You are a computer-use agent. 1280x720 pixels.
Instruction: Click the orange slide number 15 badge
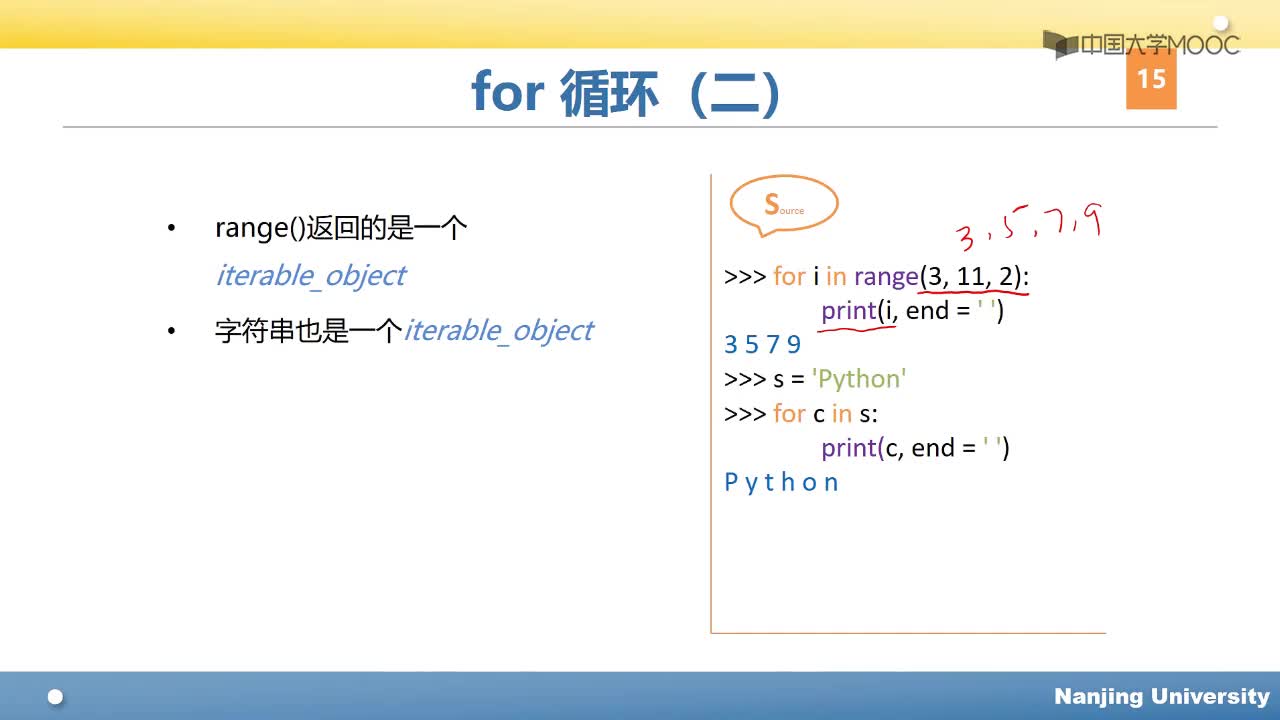coord(1151,78)
